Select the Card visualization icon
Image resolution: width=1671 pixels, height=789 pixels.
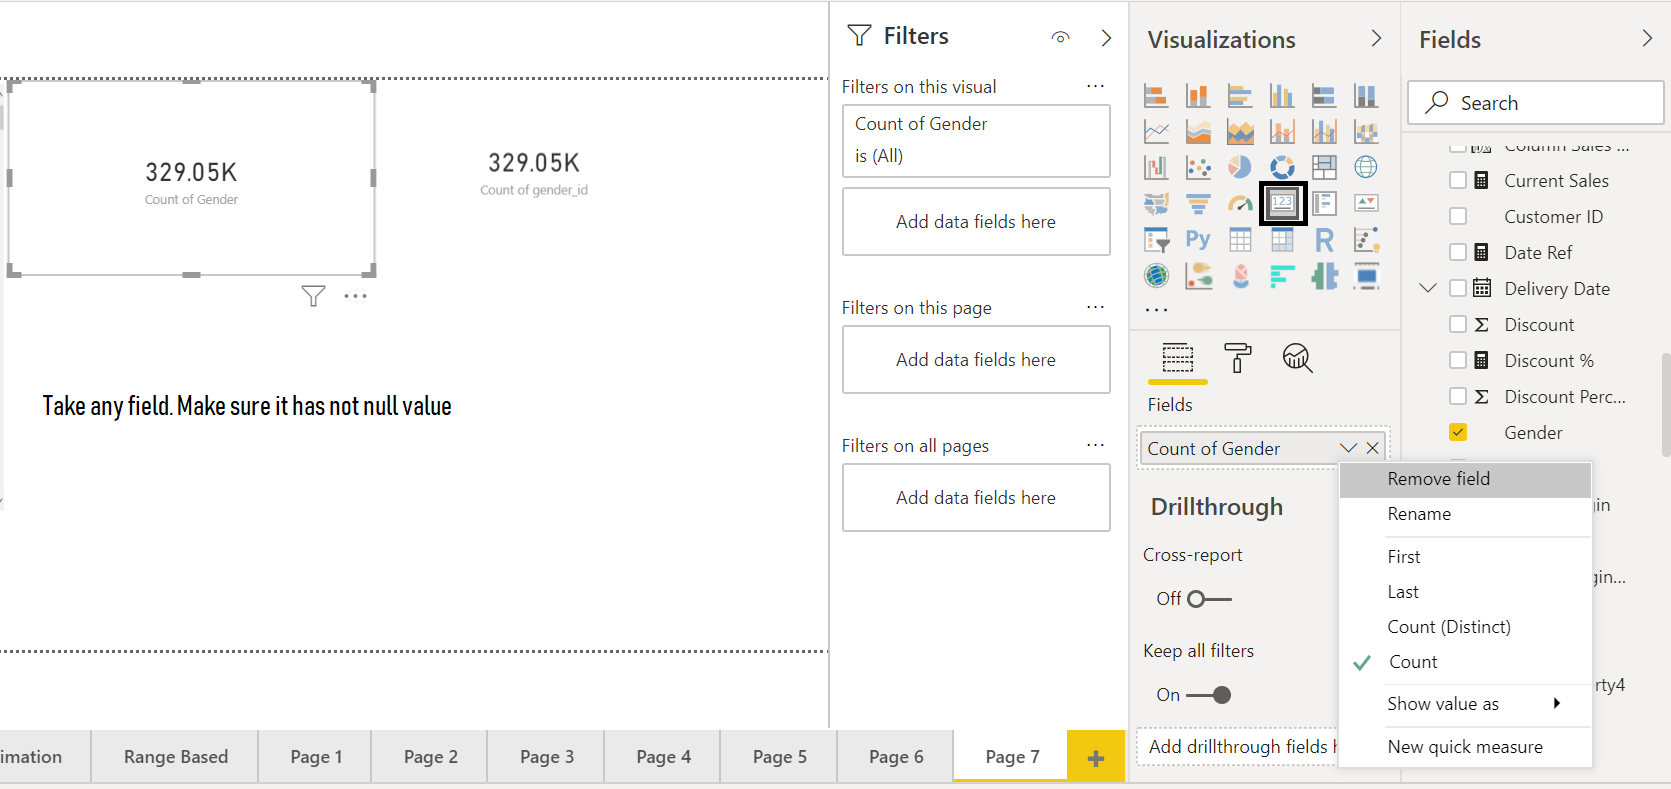[x=1282, y=203]
